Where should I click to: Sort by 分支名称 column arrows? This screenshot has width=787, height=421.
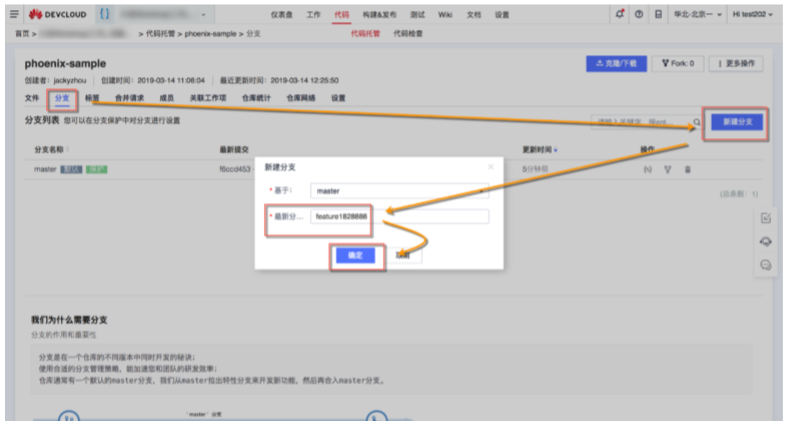(67, 150)
